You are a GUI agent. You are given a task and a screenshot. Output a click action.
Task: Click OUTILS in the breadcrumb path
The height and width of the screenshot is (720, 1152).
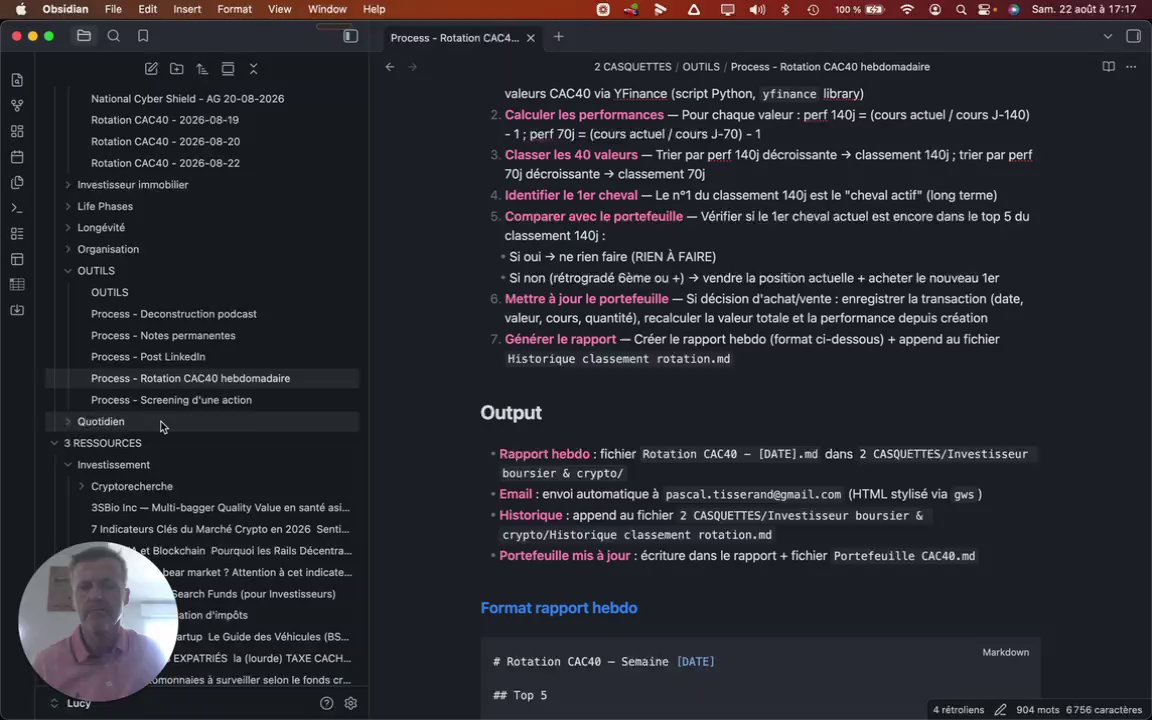click(x=701, y=67)
